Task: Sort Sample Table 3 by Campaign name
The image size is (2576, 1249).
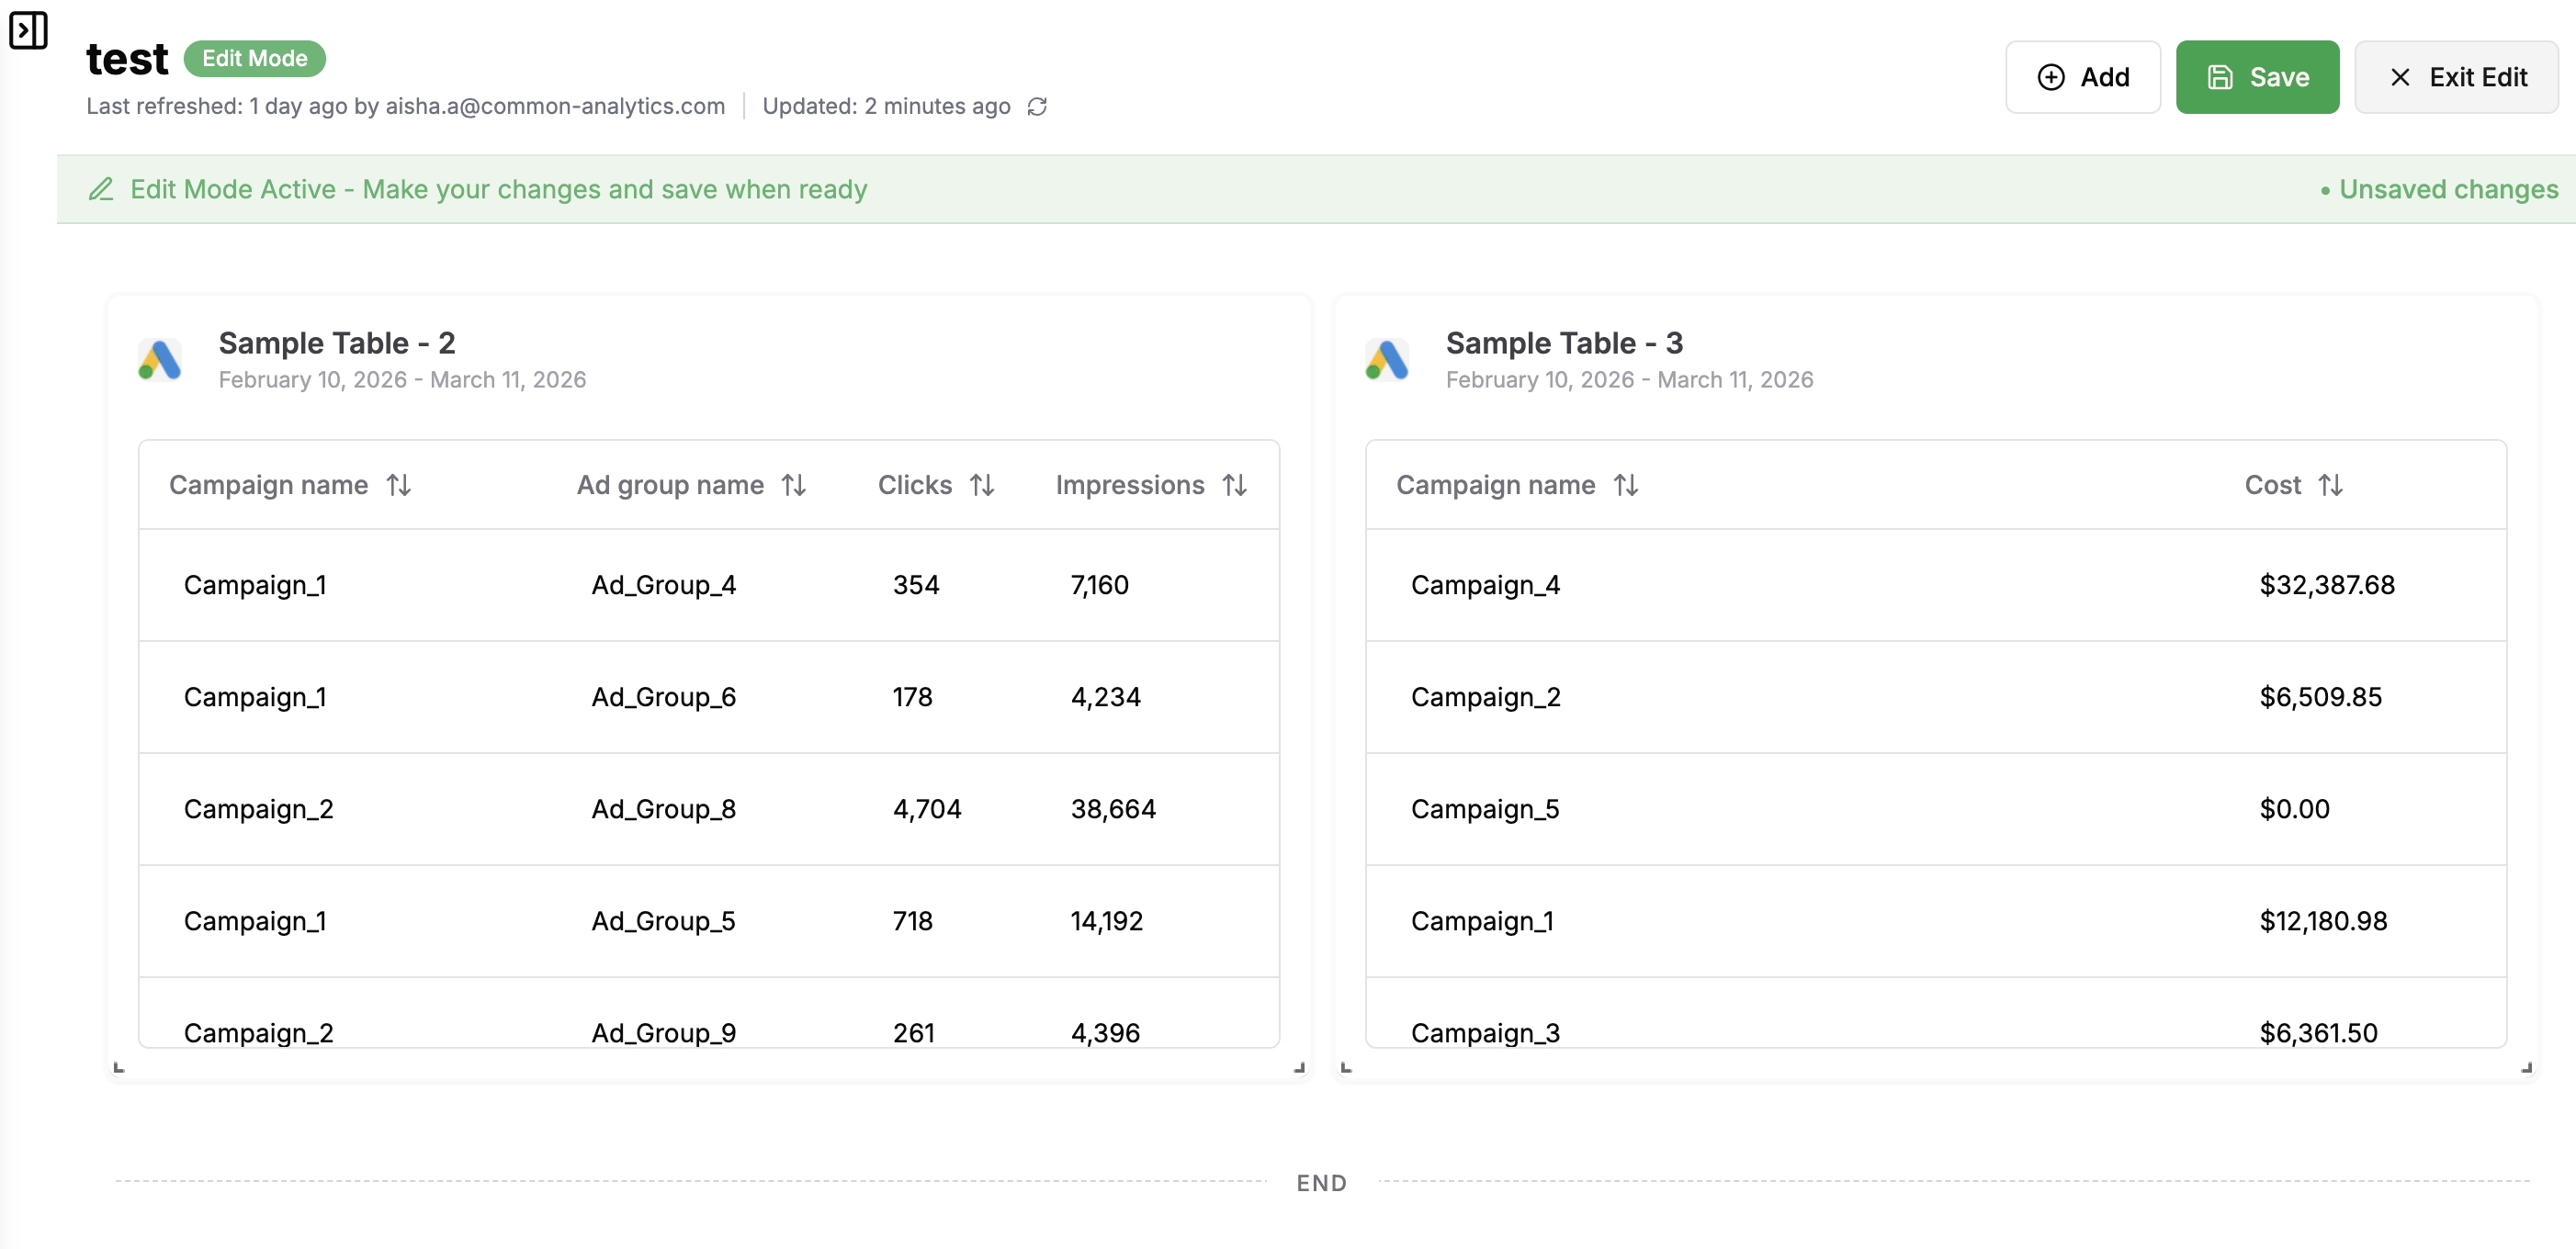Action: (1626, 485)
